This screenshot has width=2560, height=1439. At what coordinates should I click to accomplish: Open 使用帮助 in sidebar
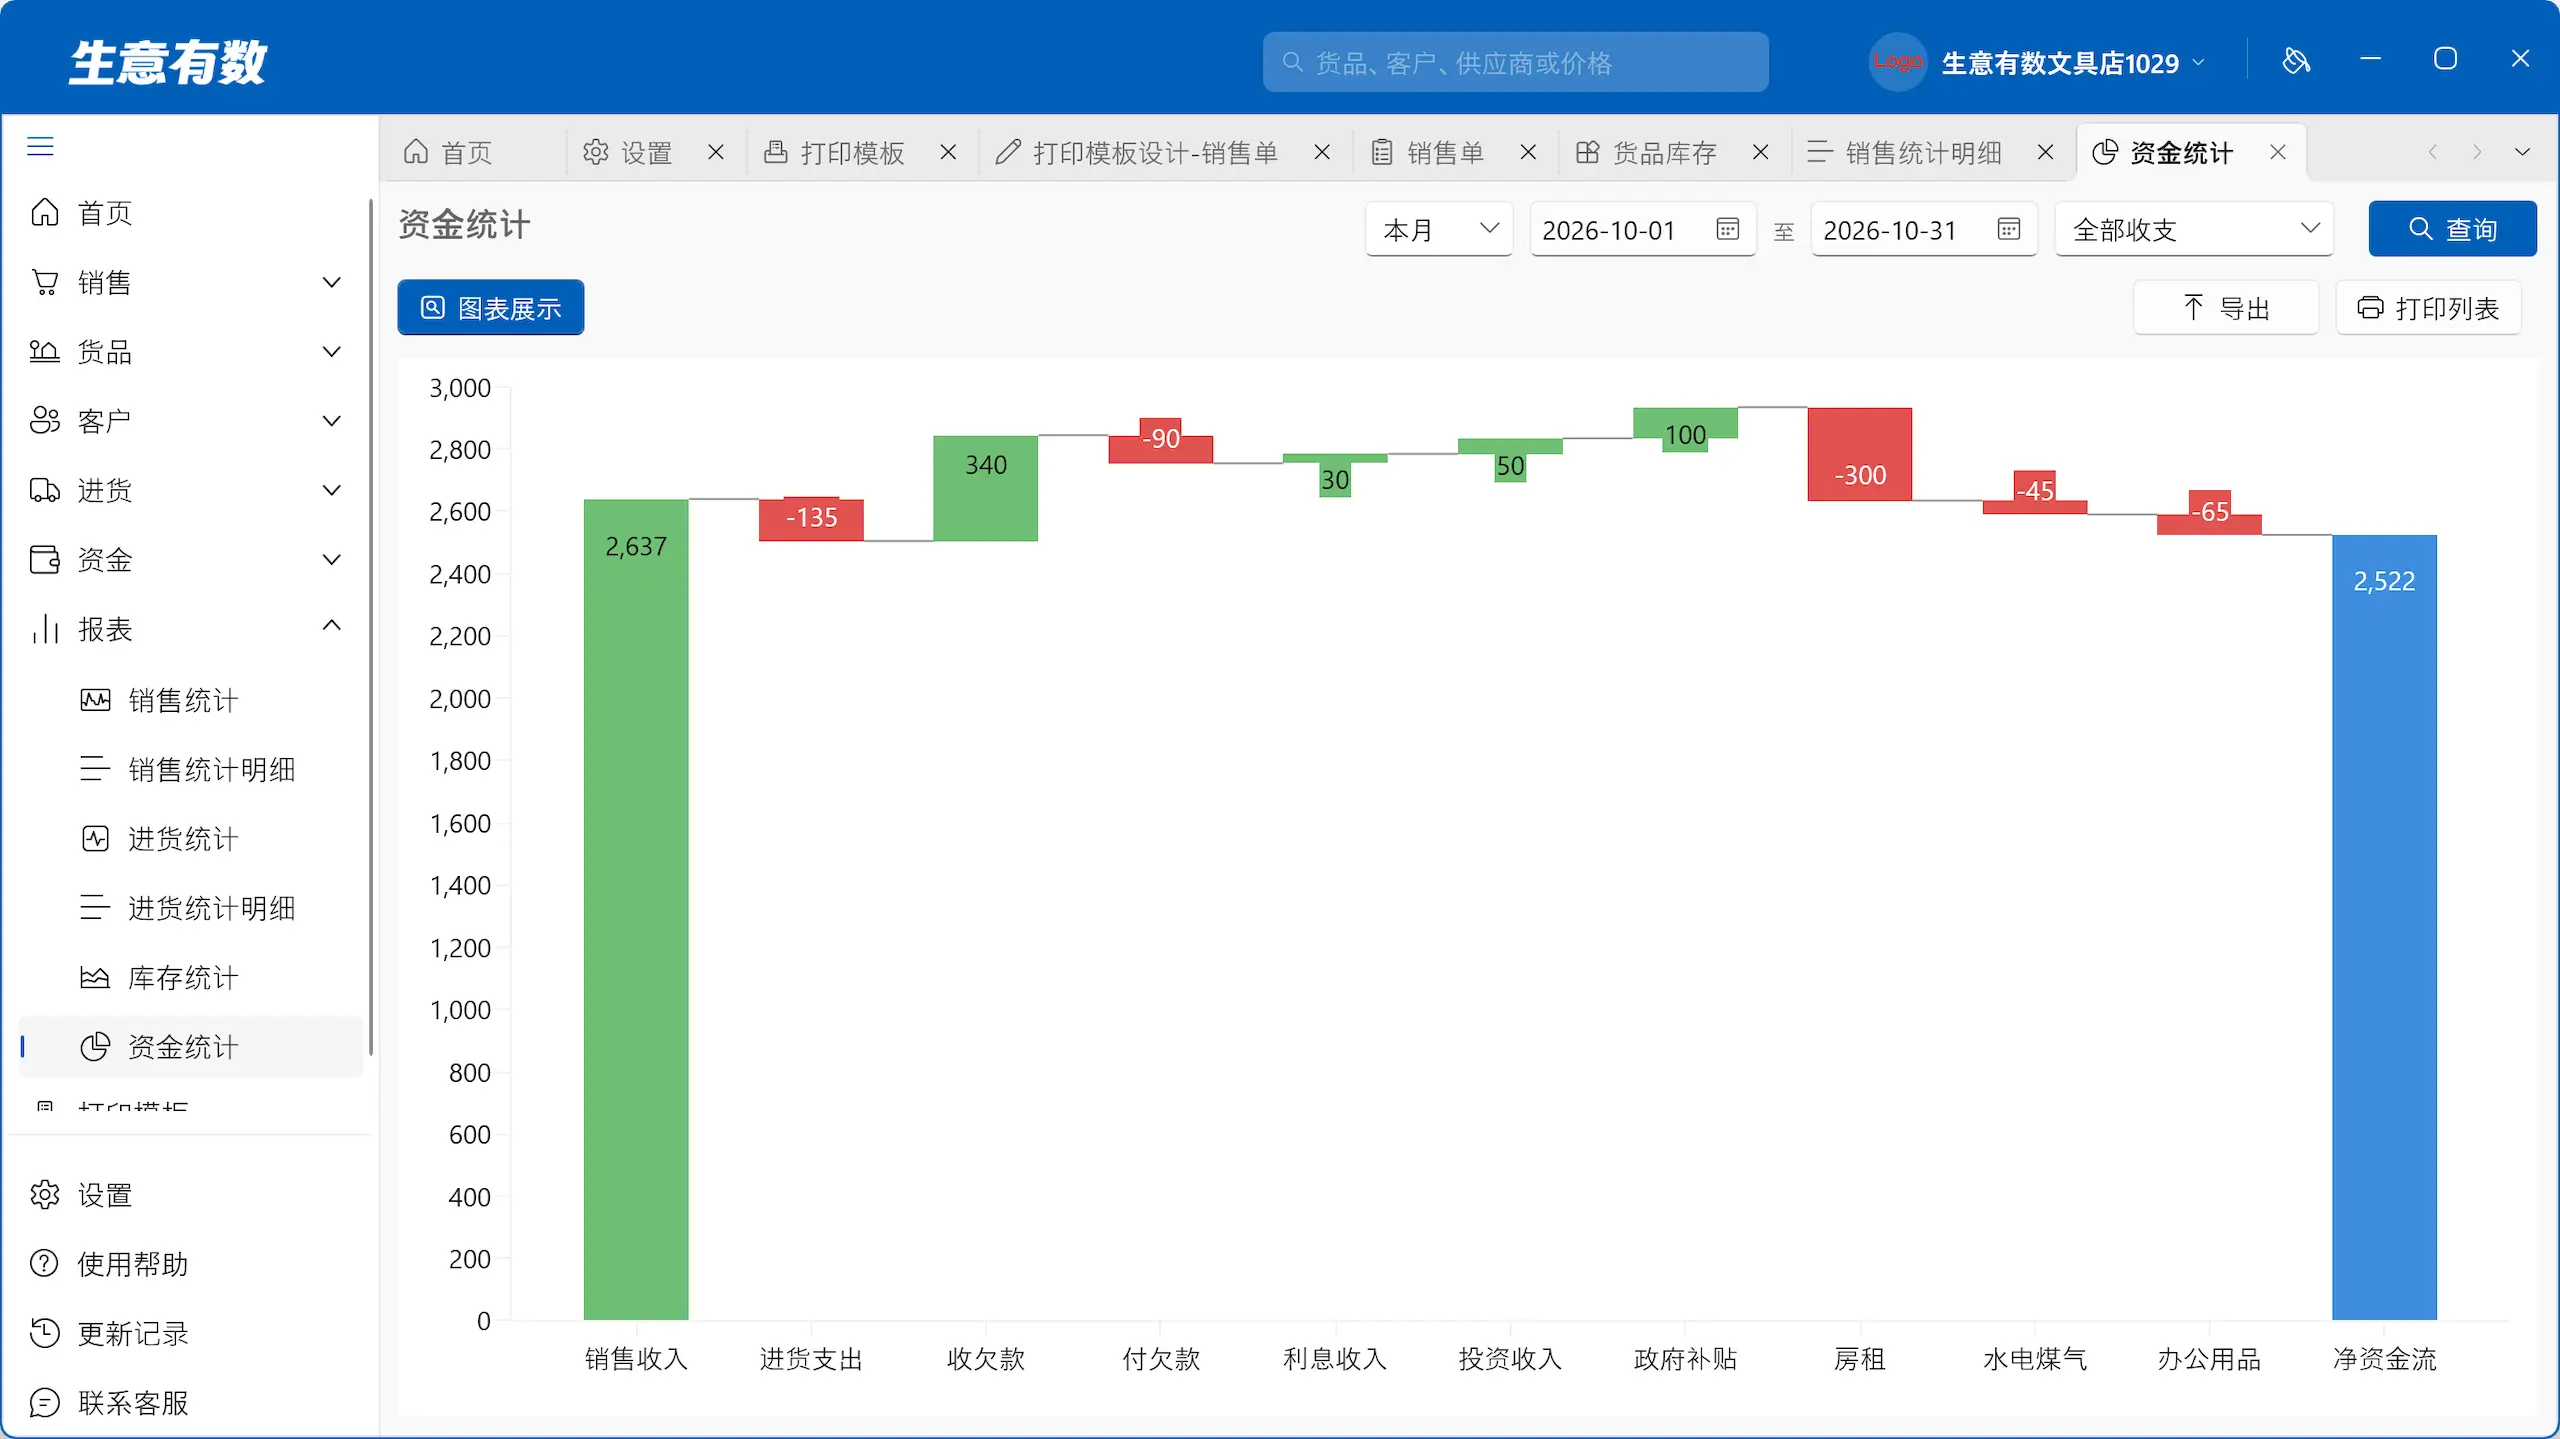click(x=190, y=1264)
